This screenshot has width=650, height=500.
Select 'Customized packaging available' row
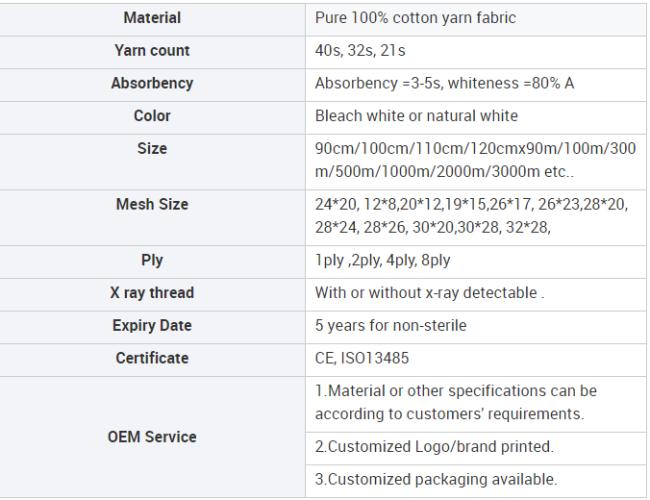[476, 481]
